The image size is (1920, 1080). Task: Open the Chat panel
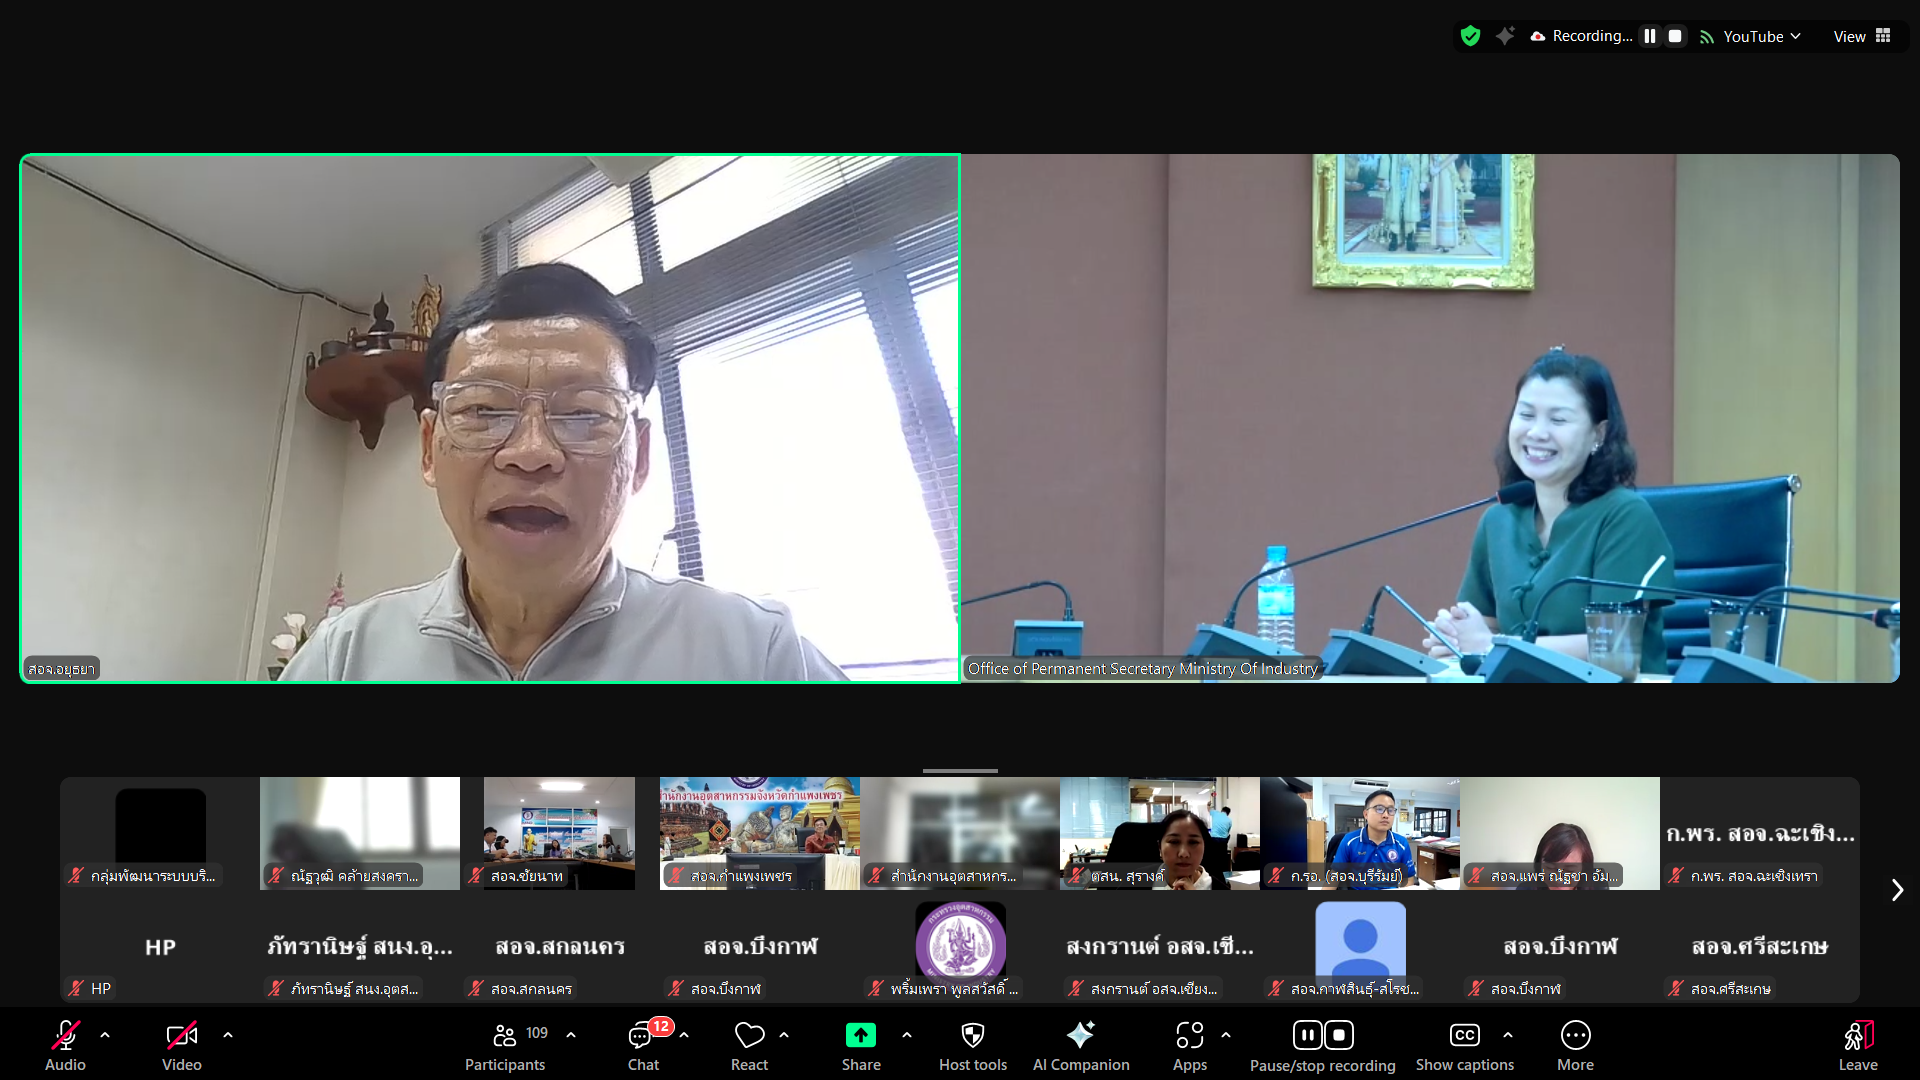point(642,1035)
